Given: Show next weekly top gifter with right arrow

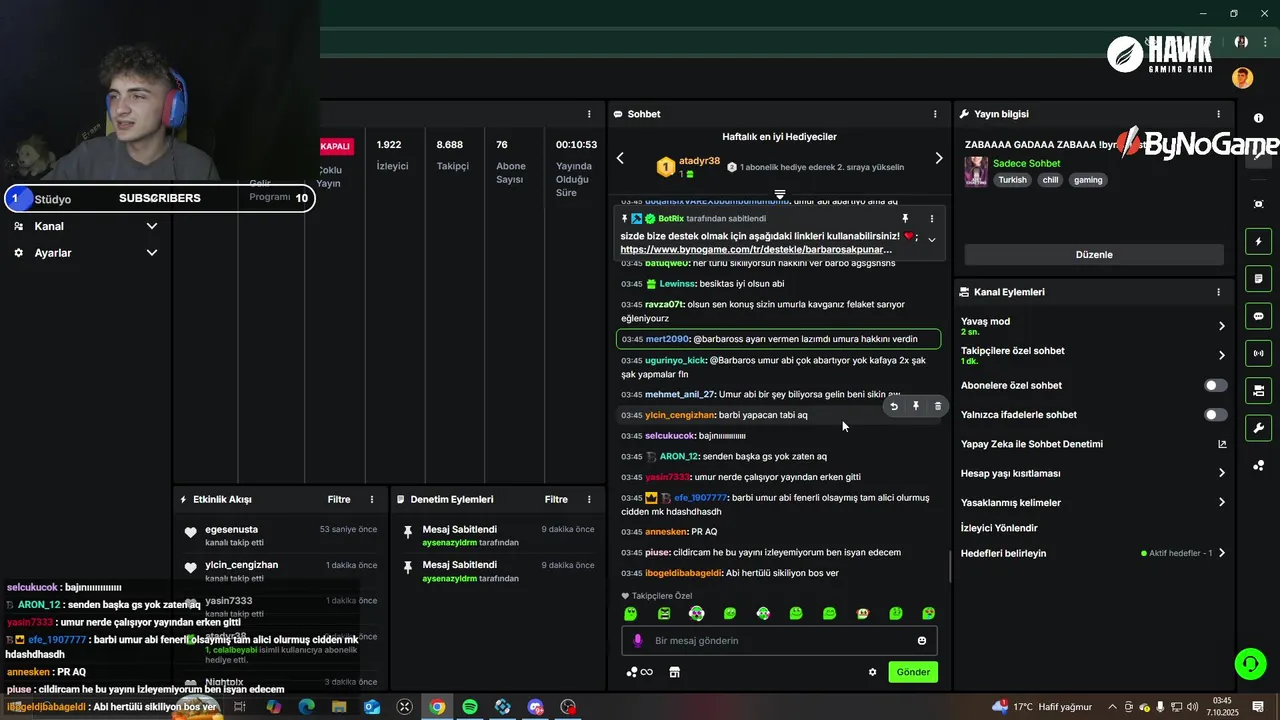Looking at the screenshot, I should pos(938,158).
